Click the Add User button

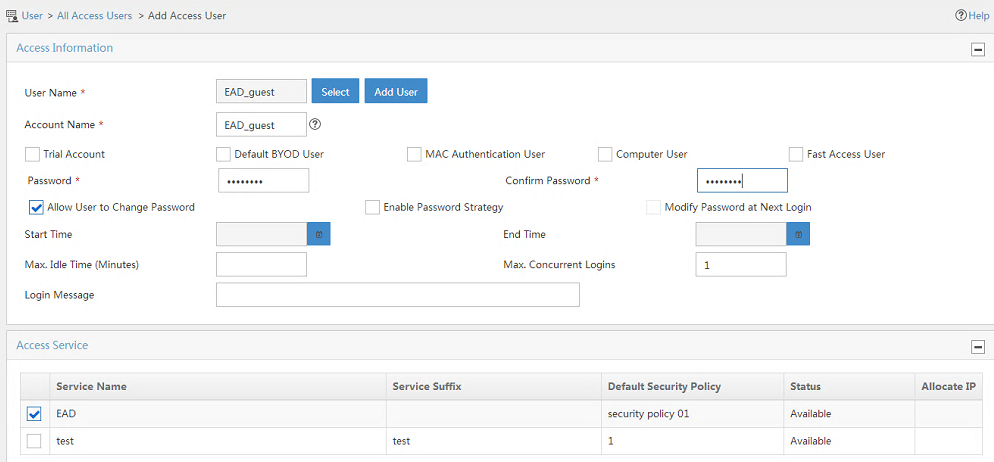pos(396,91)
